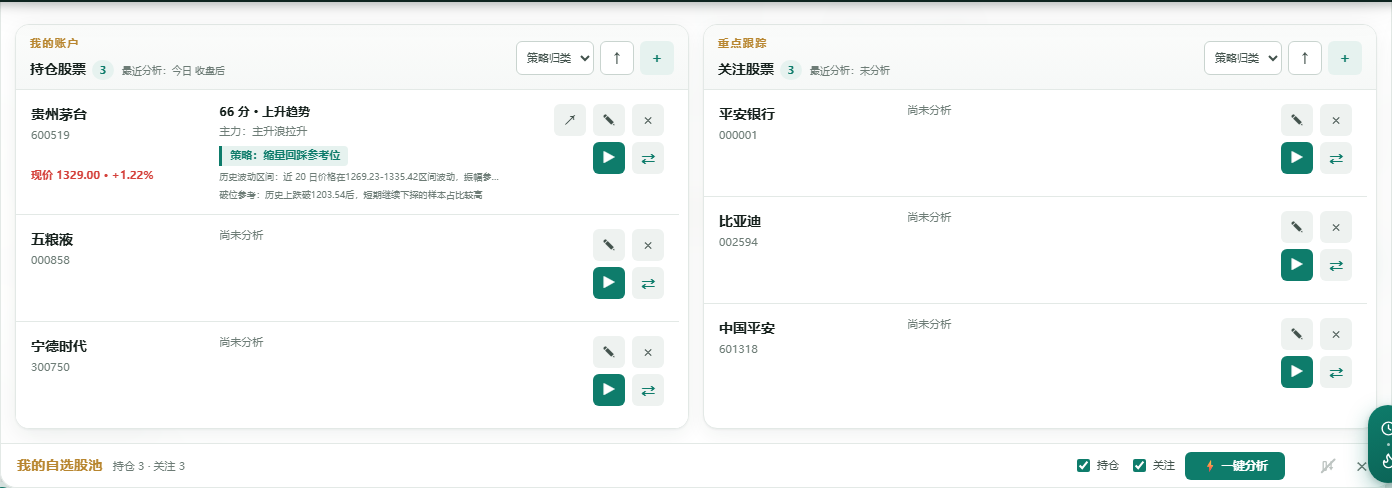Click the stock code 002594
Viewport: 1392px width, 488px height.
[x=739, y=242]
